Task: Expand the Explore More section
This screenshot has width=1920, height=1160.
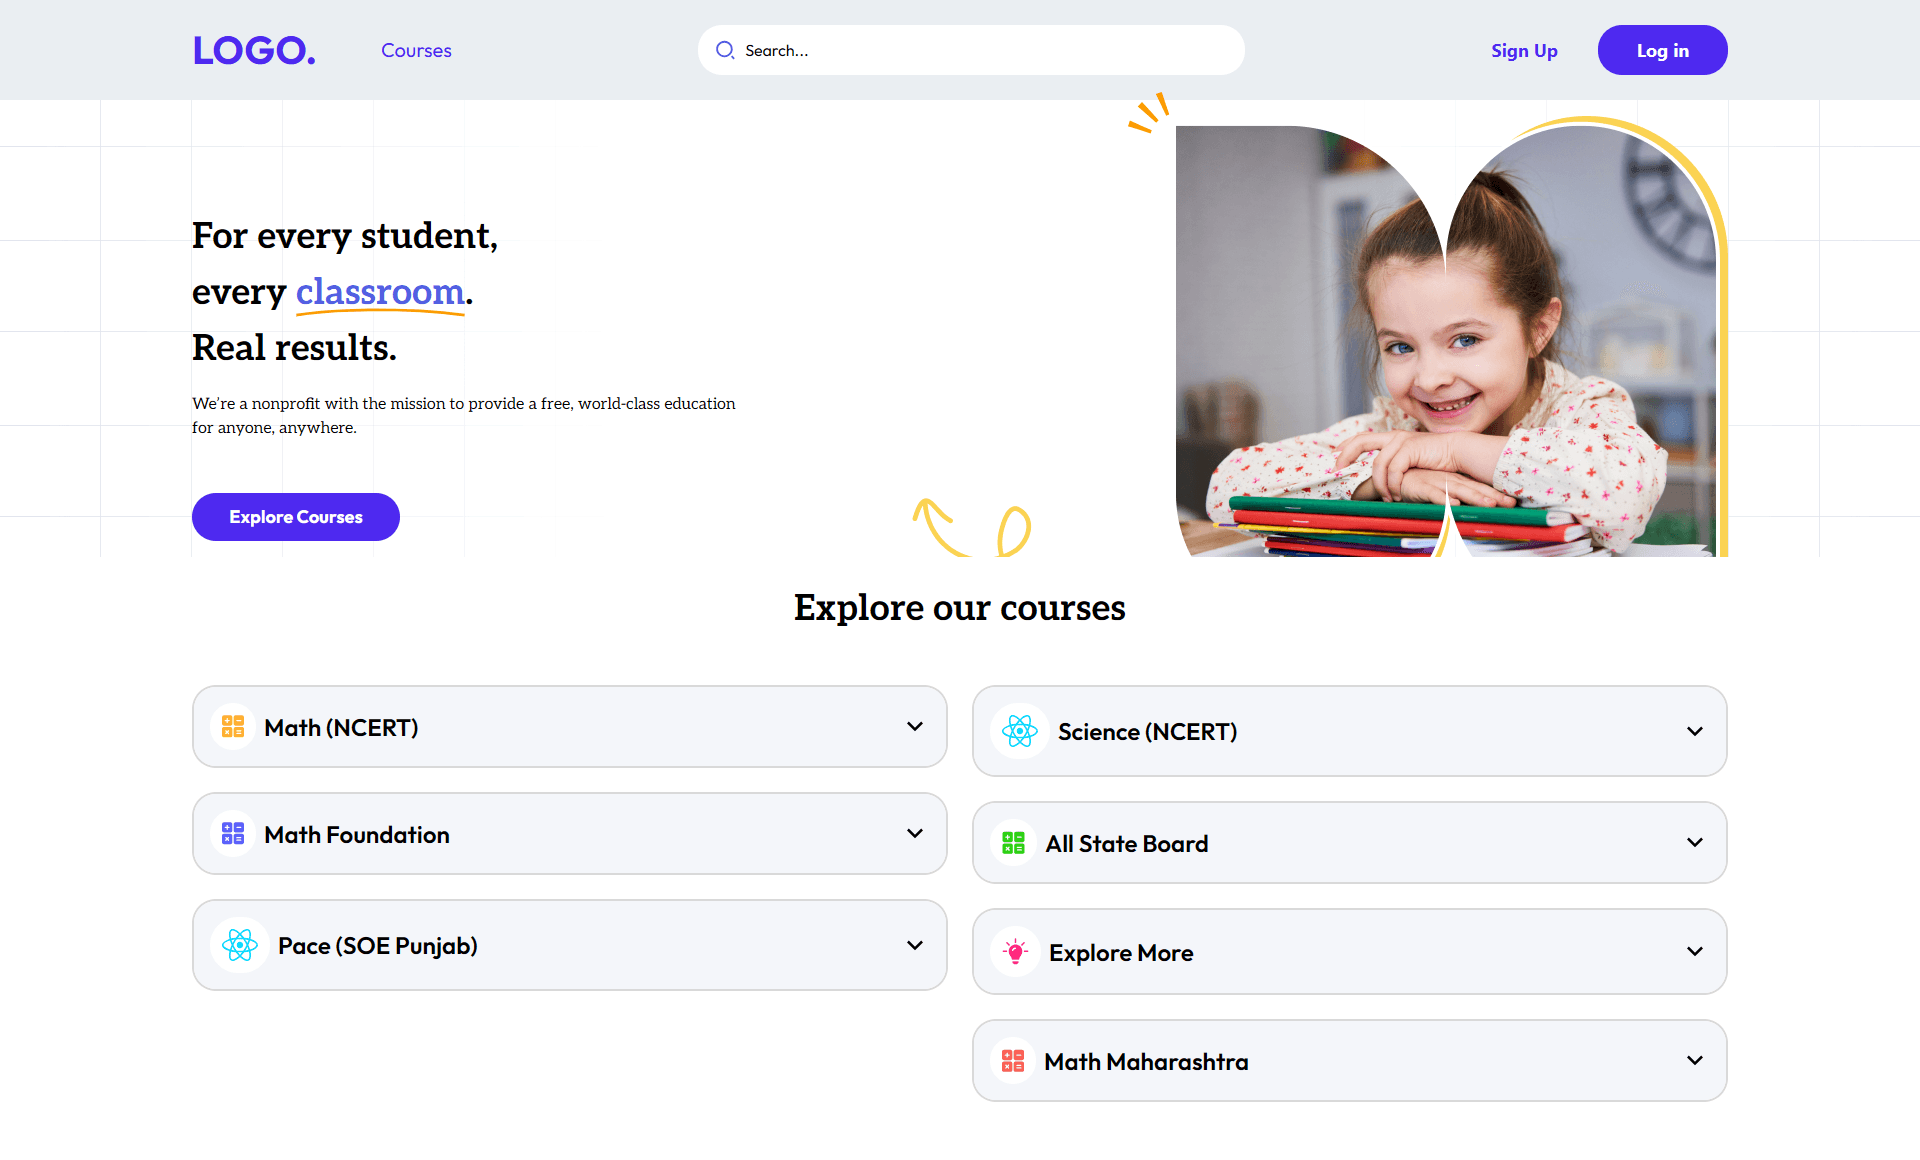Action: coord(1694,951)
